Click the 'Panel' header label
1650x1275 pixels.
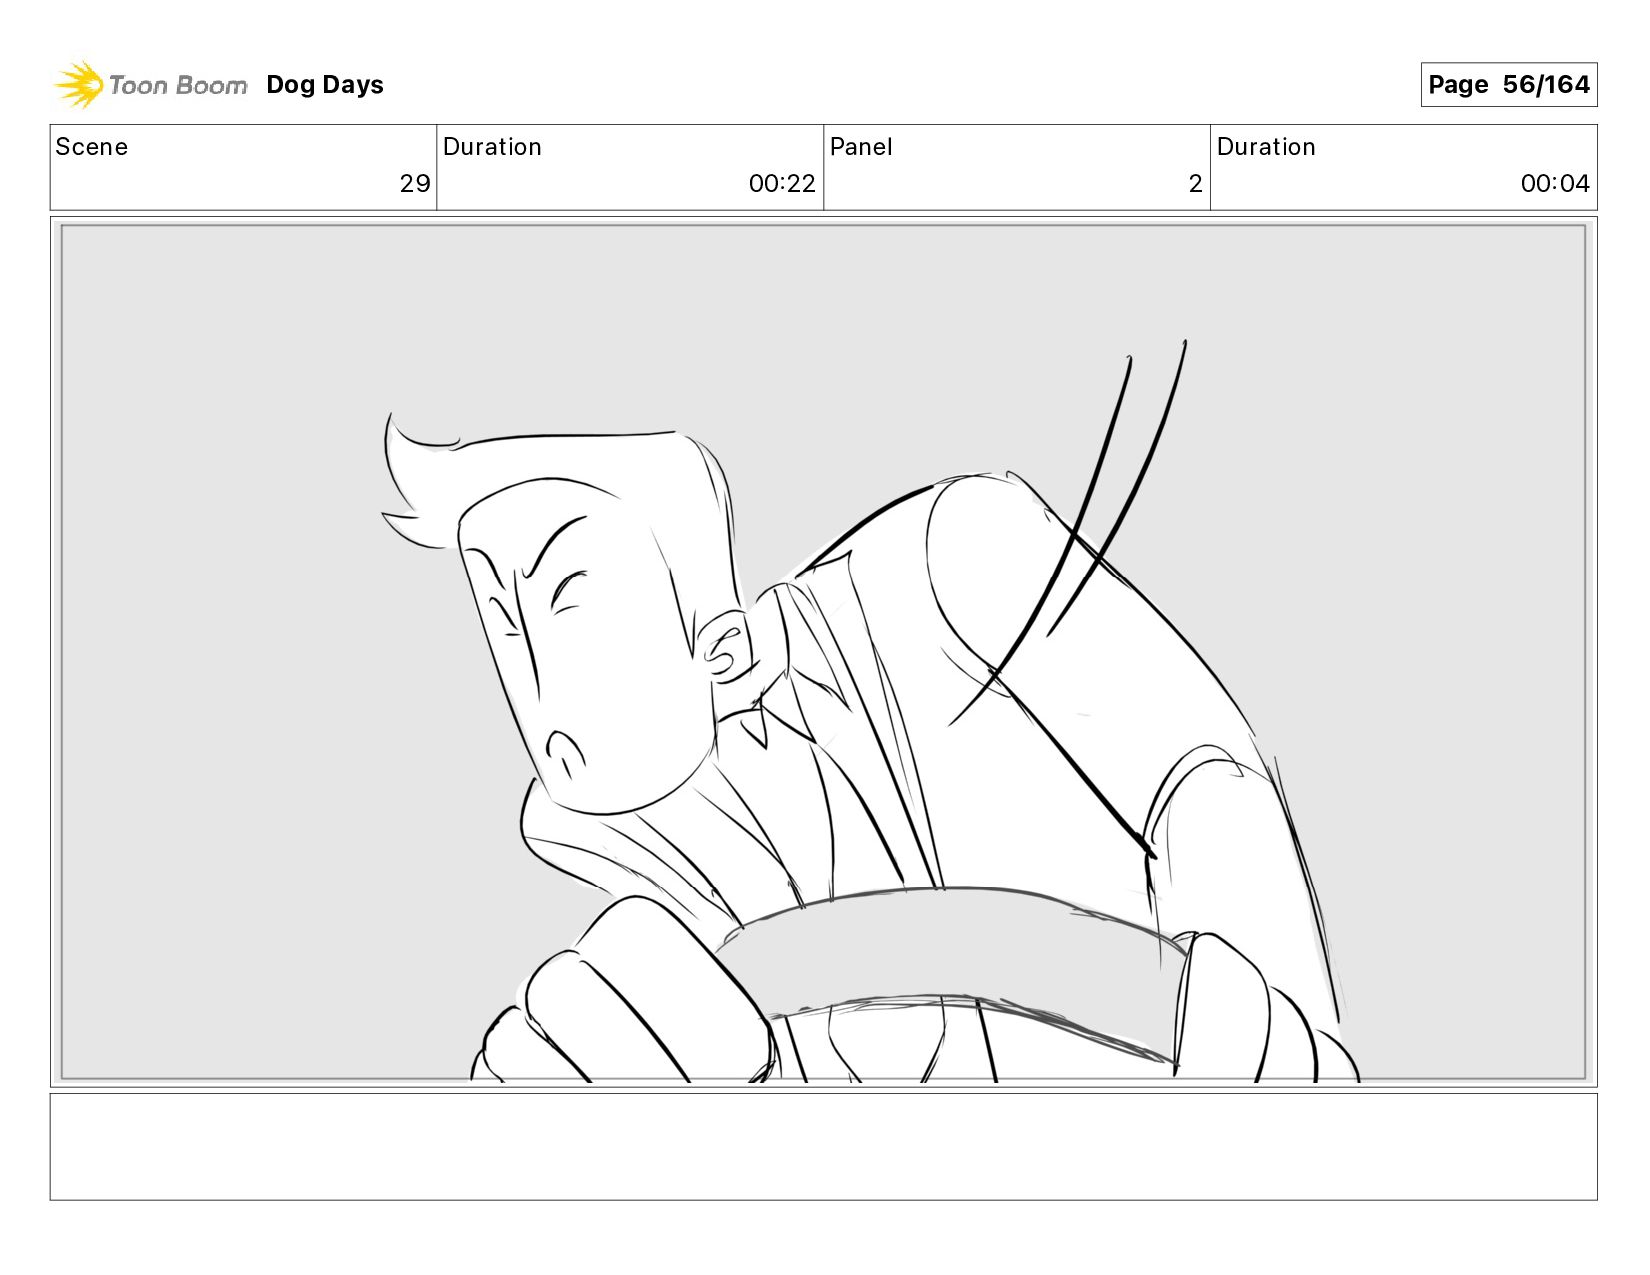pyautogui.click(x=861, y=147)
